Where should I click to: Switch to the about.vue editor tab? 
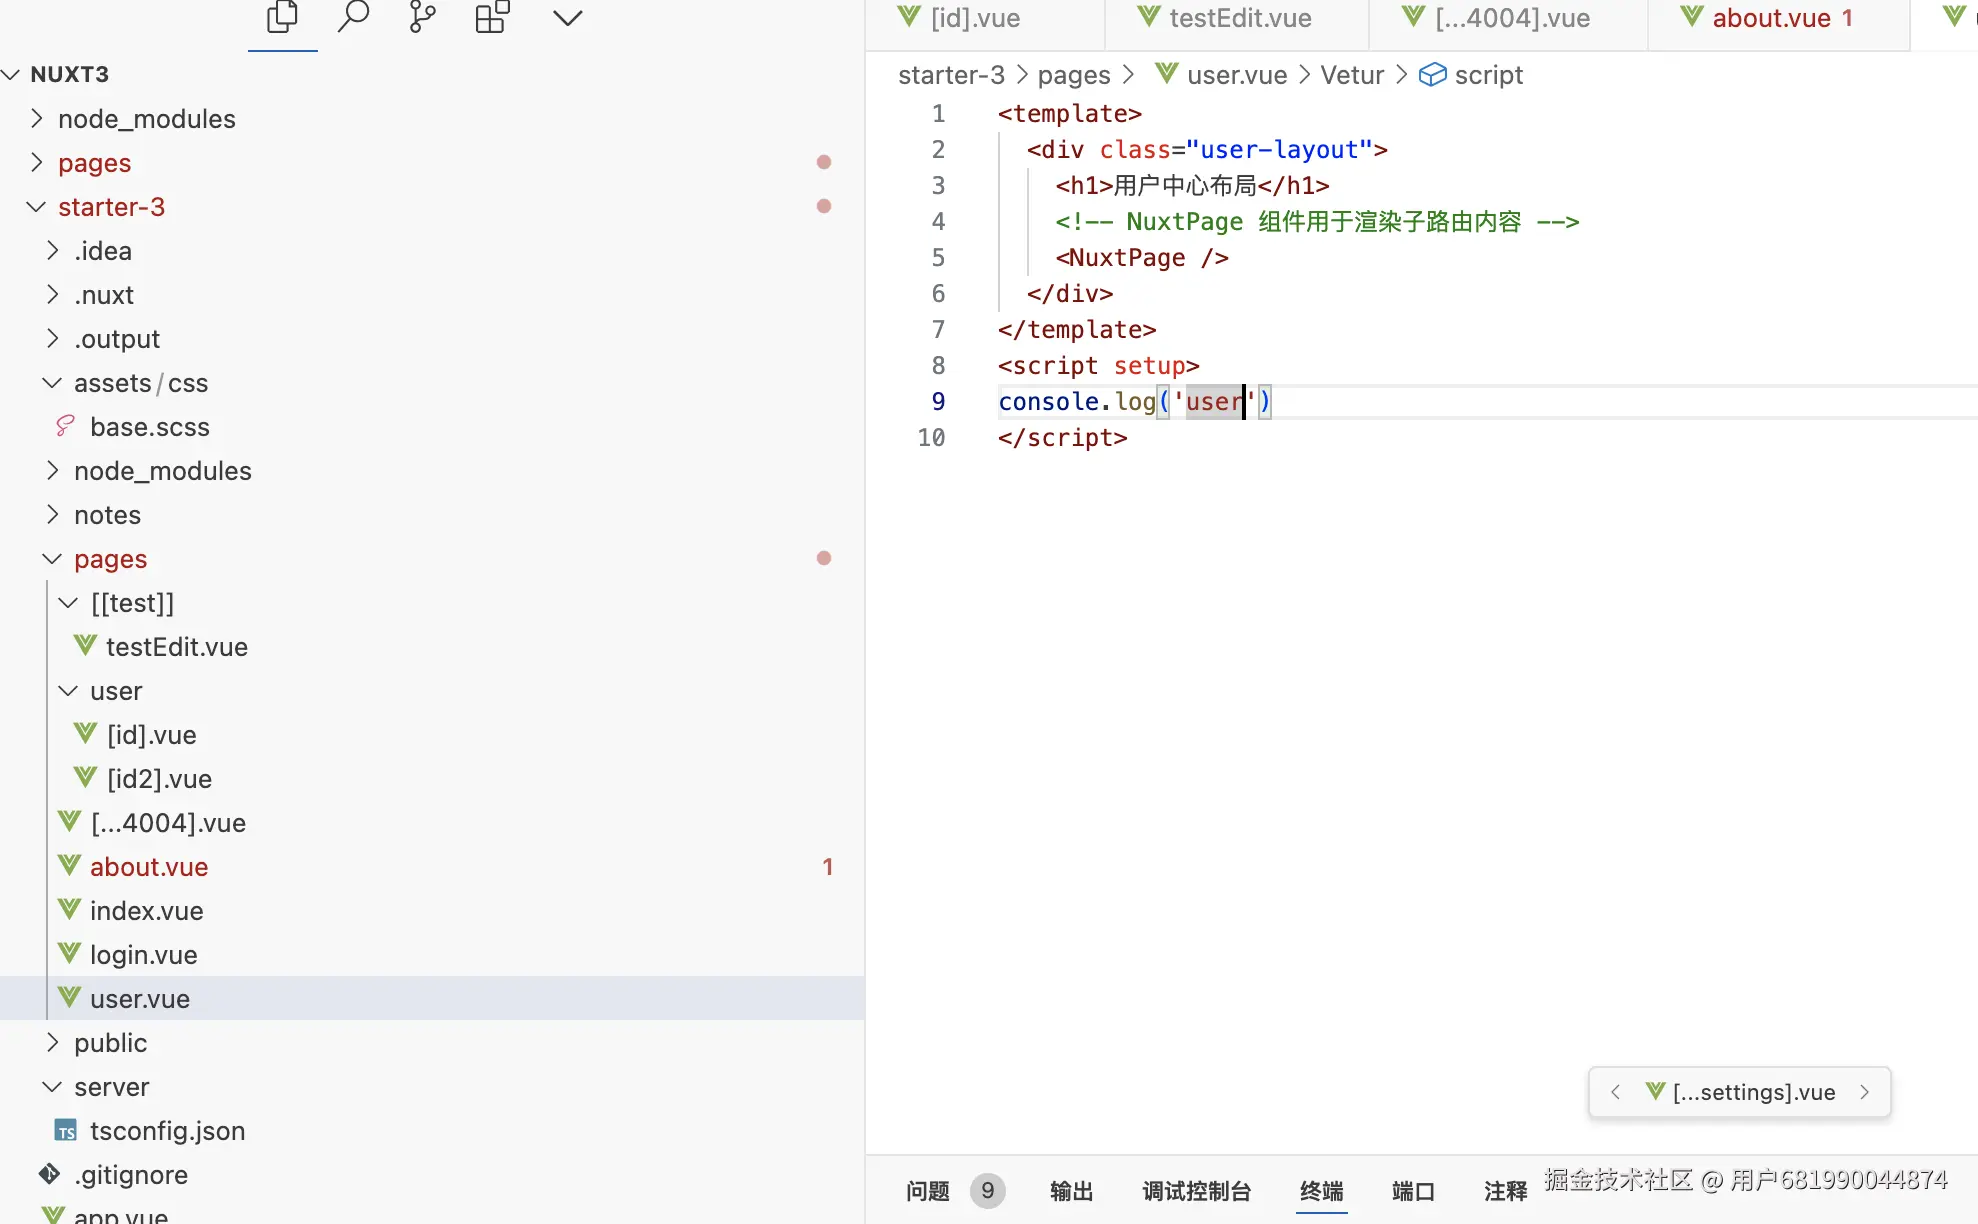(x=1770, y=18)
